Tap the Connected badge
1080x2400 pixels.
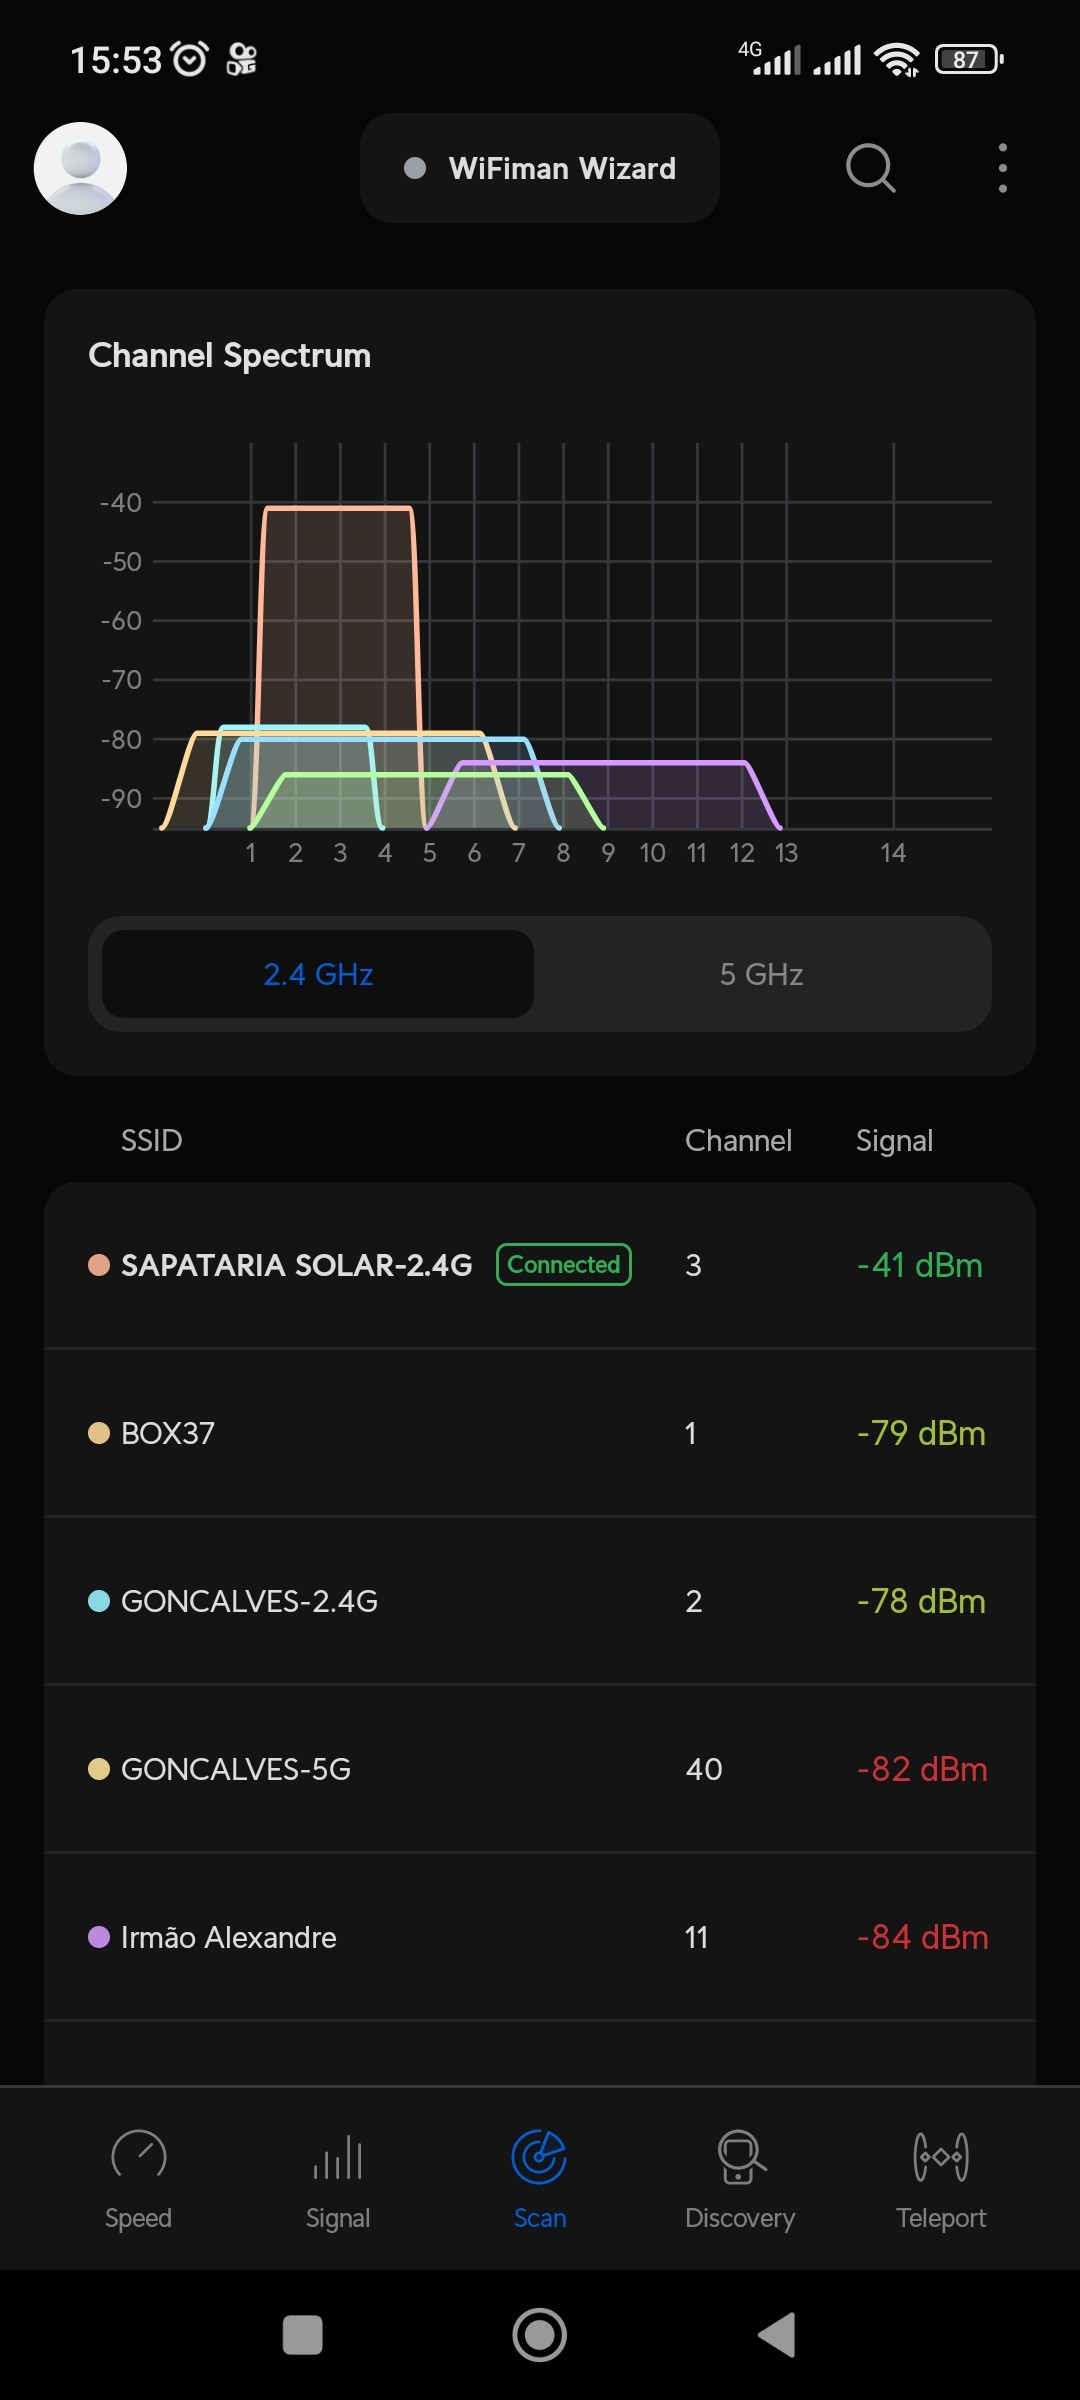[564, 1265]
